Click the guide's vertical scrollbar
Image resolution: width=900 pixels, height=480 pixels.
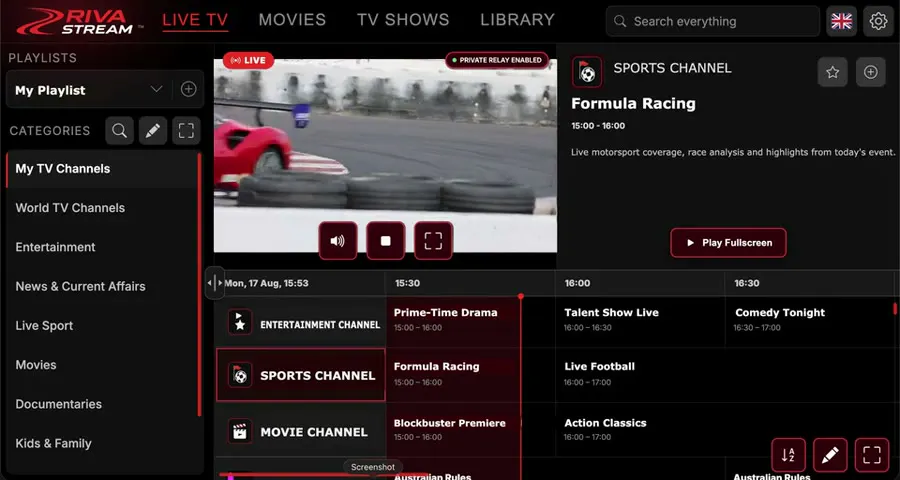[x=895, y=309]
